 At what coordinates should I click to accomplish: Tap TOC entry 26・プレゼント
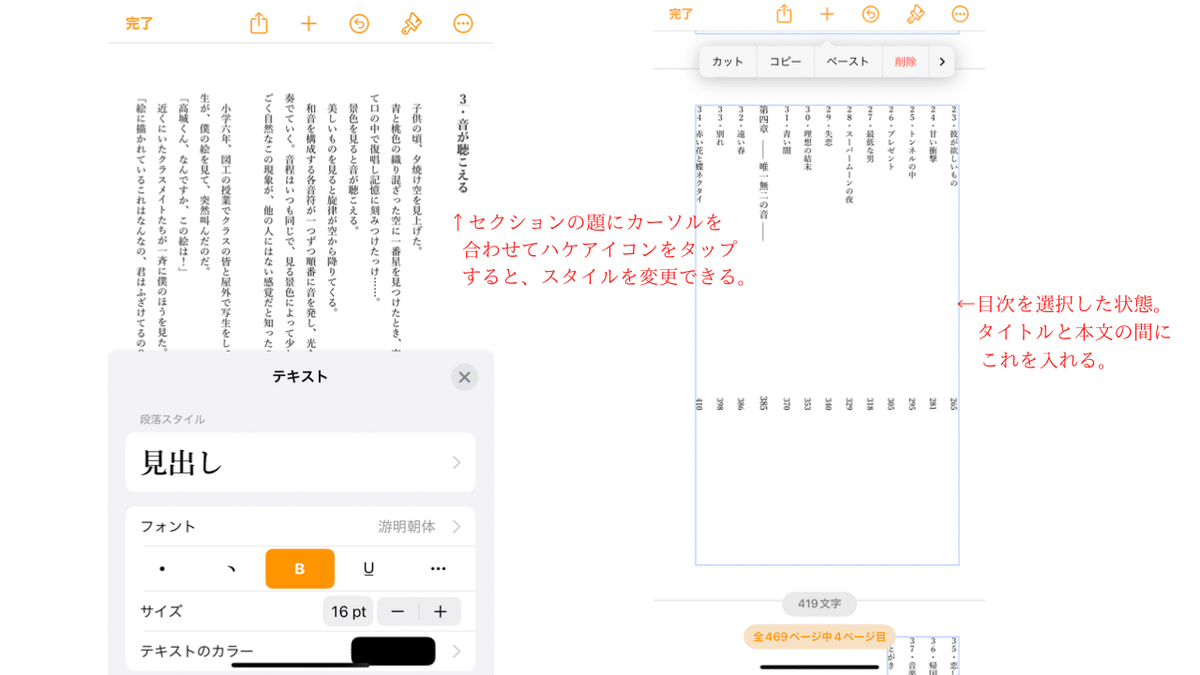click(891, 139)
